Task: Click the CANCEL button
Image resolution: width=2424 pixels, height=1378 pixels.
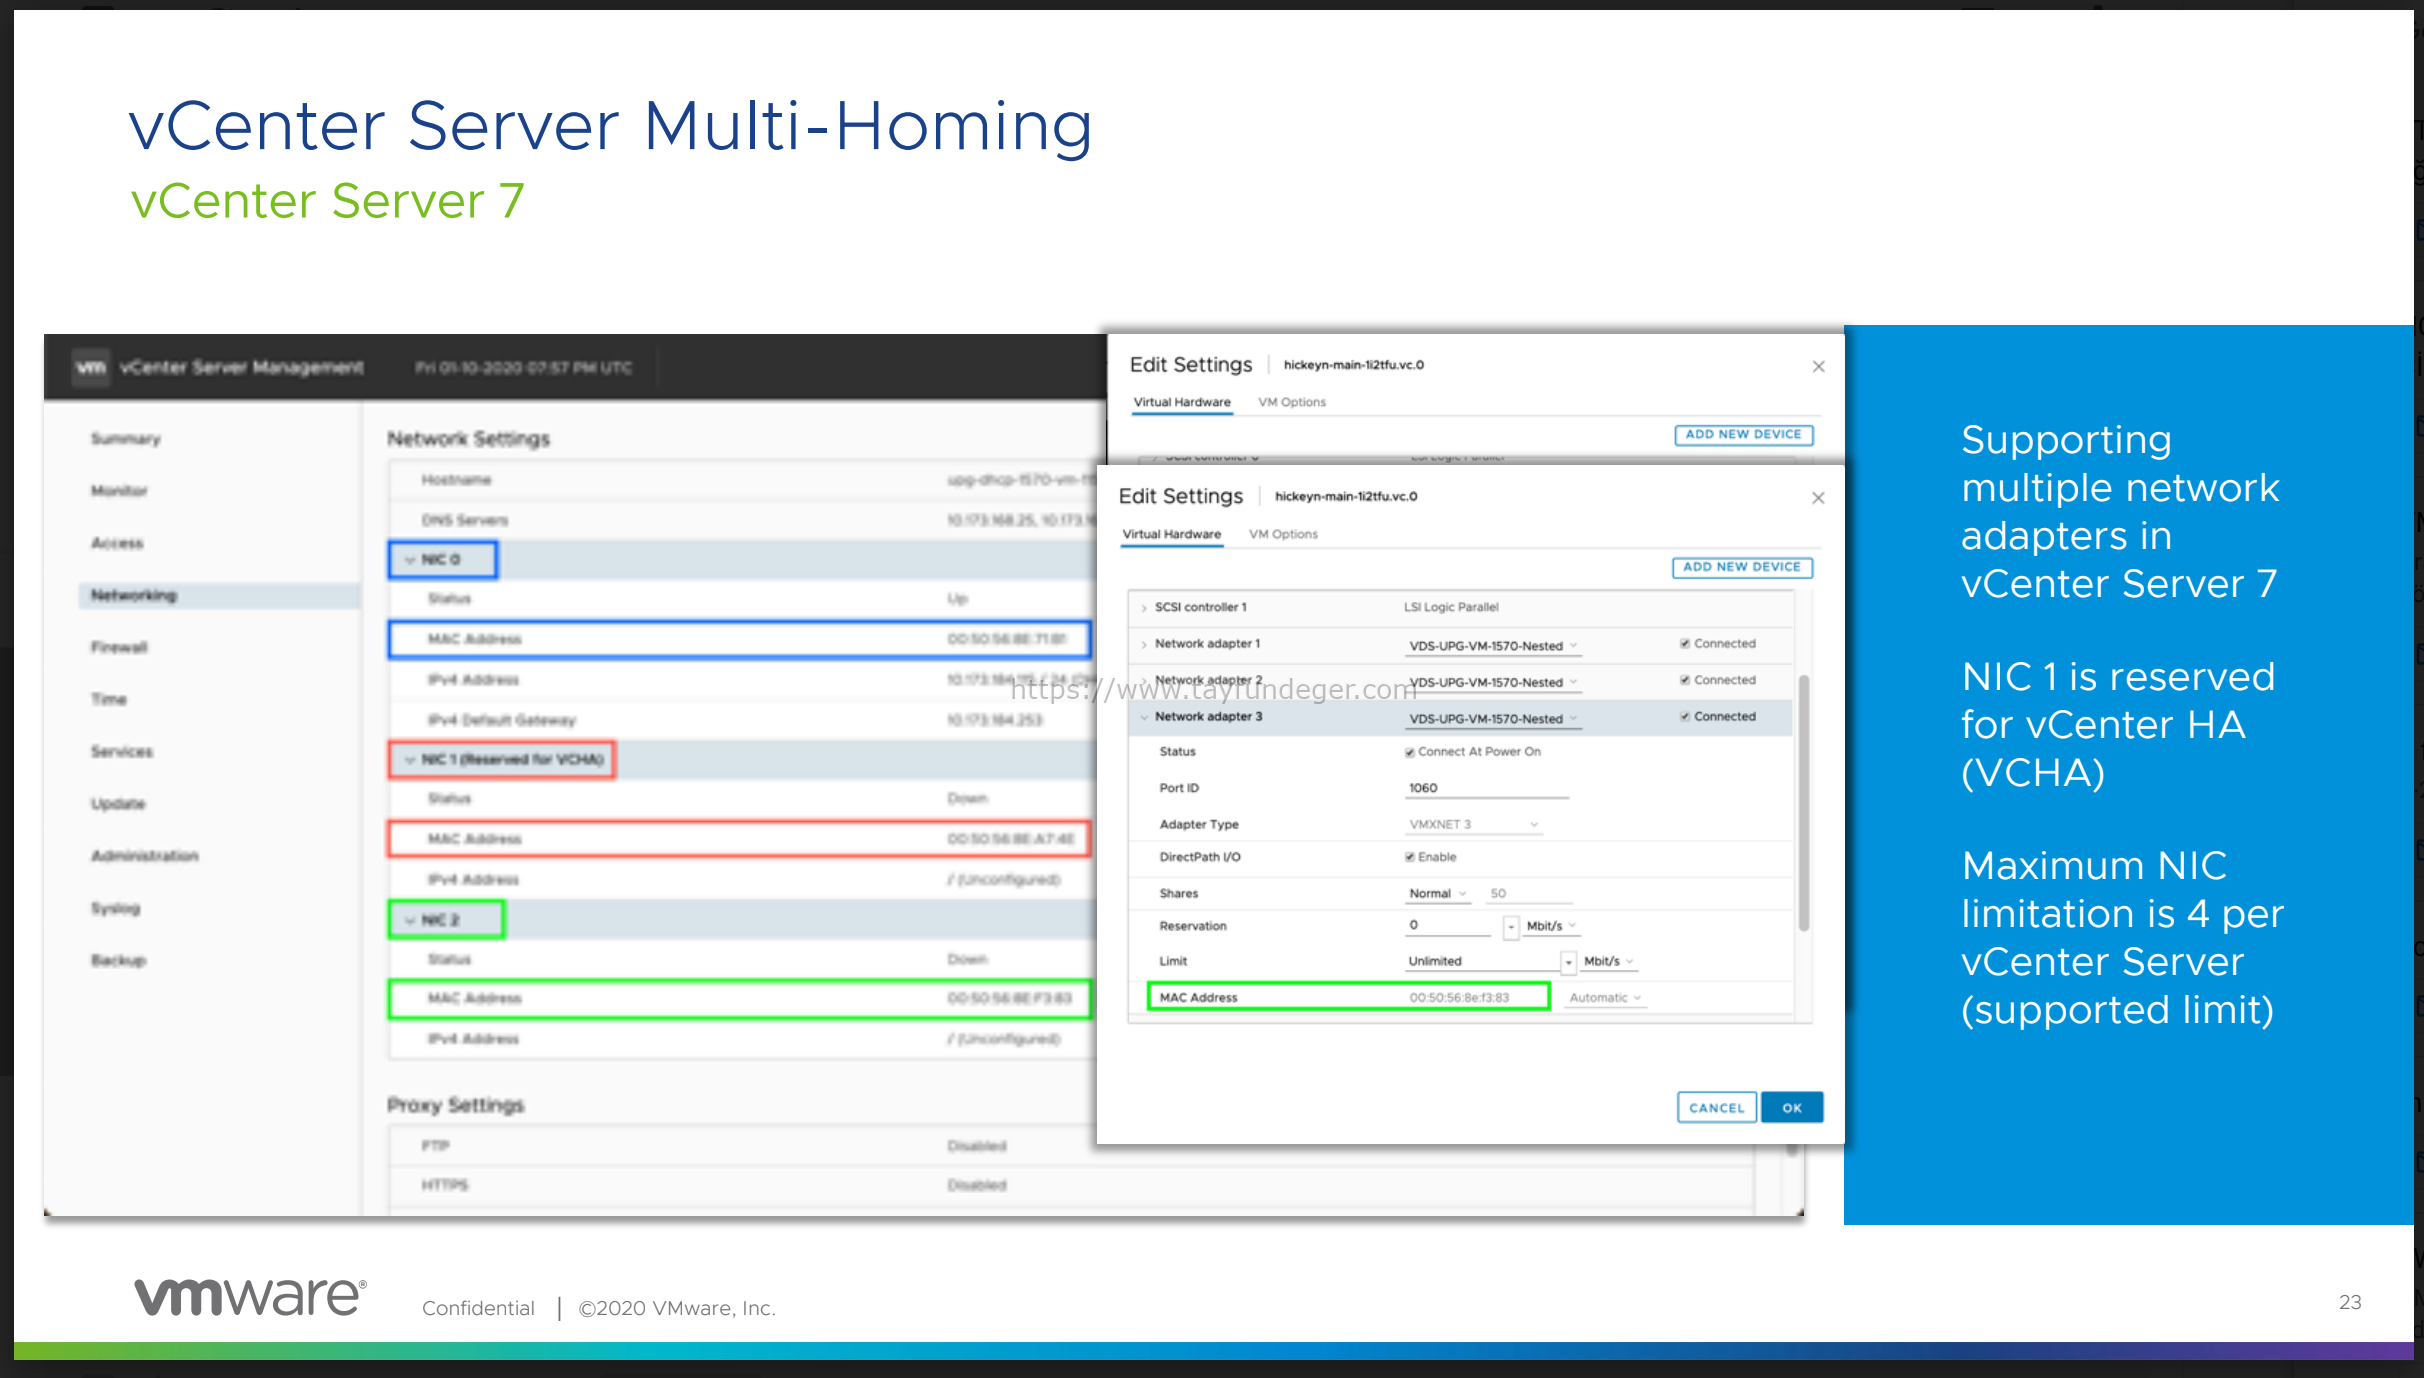Action: tap(1716, 1108)
